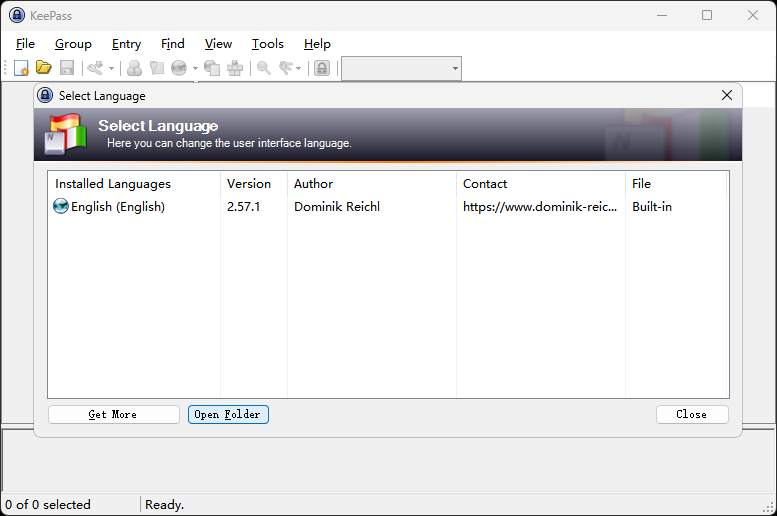Select the English (English) language row
Image resolution: width=777 pixels, height=516 pixels.
pyautogui.click(x=117, y=207)
